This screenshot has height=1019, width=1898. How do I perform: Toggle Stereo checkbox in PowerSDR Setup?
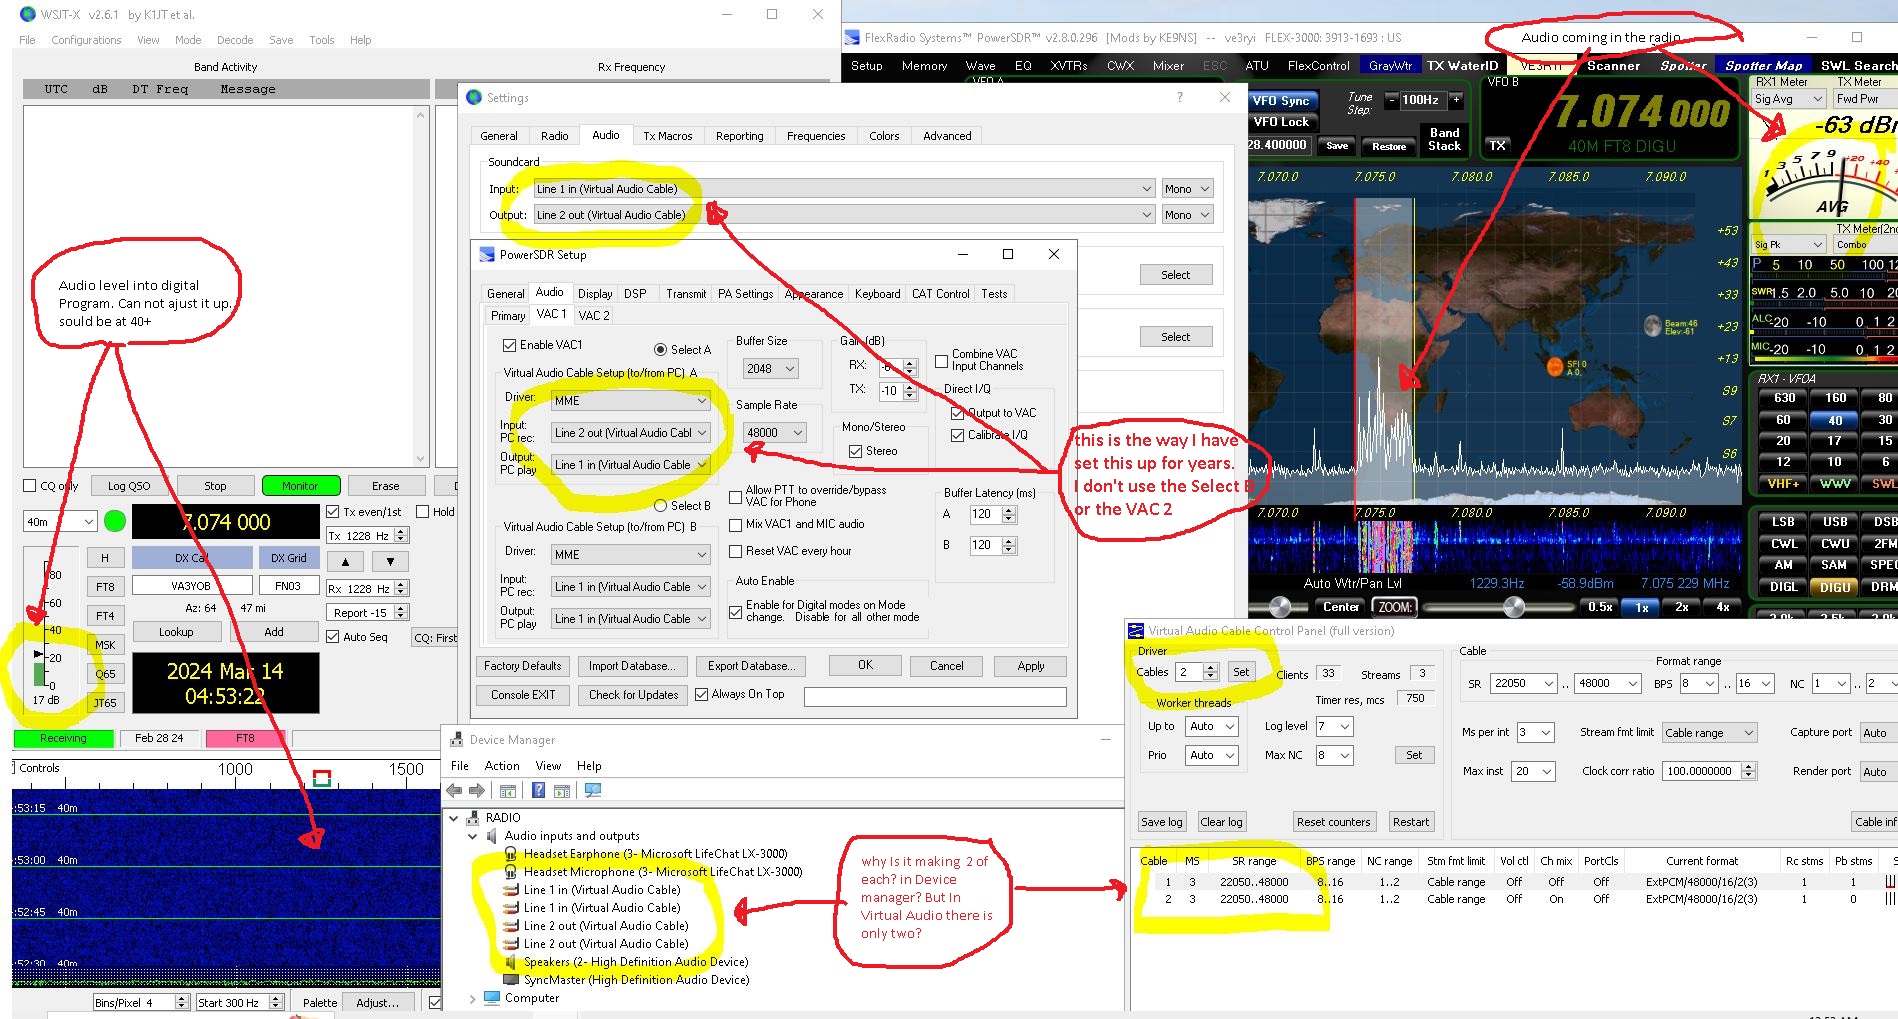click(x=855, y=452)
